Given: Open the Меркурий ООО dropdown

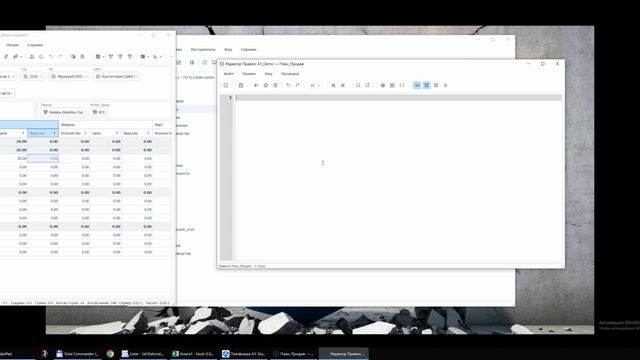Looking at the screenshot, I should [69, 76].
